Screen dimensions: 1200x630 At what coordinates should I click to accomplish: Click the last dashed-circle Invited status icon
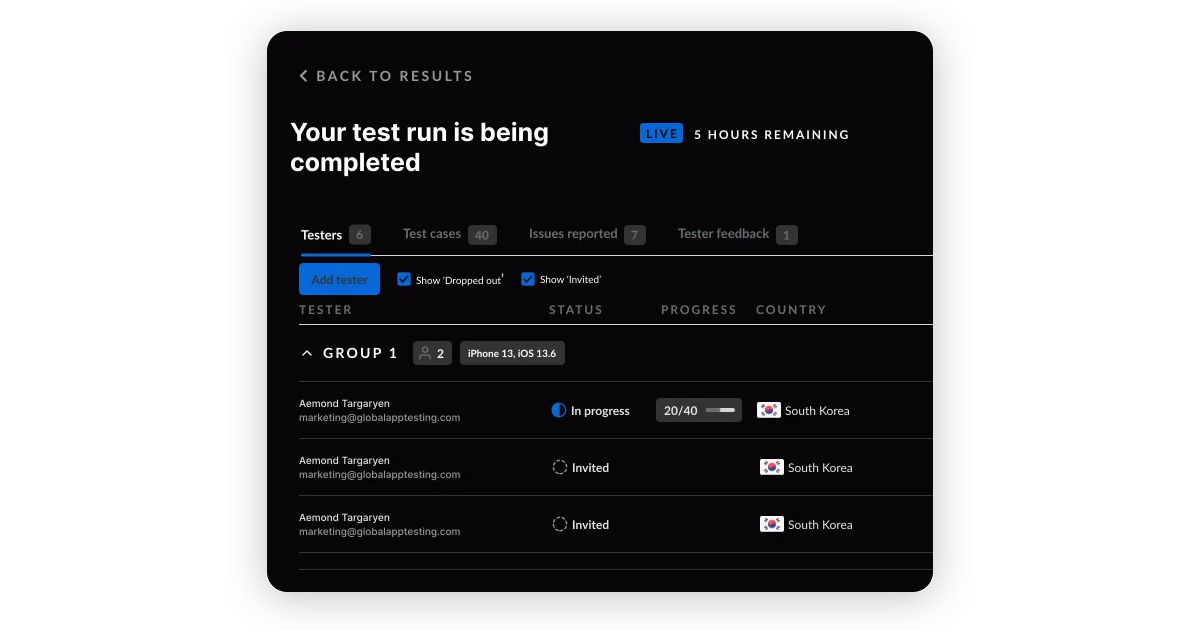coord(560,524)
